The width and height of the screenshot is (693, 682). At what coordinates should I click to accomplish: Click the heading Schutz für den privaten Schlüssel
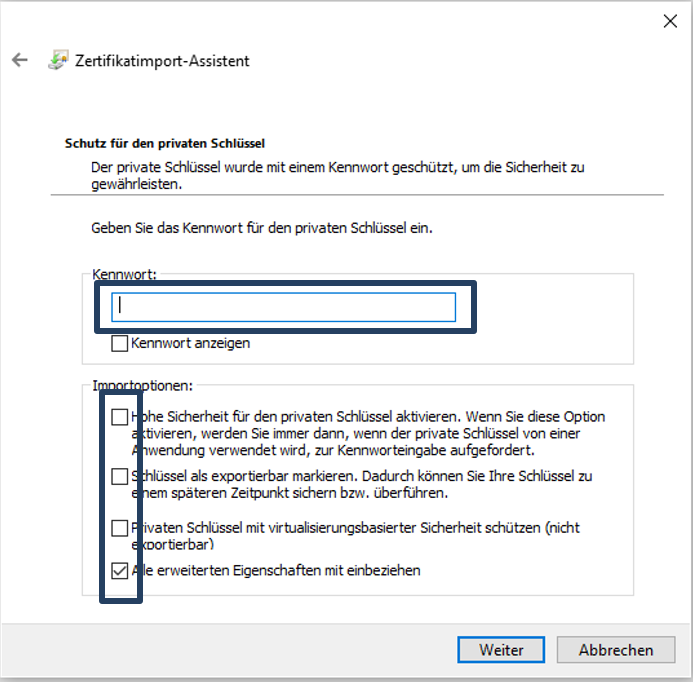tap(164, 144)
